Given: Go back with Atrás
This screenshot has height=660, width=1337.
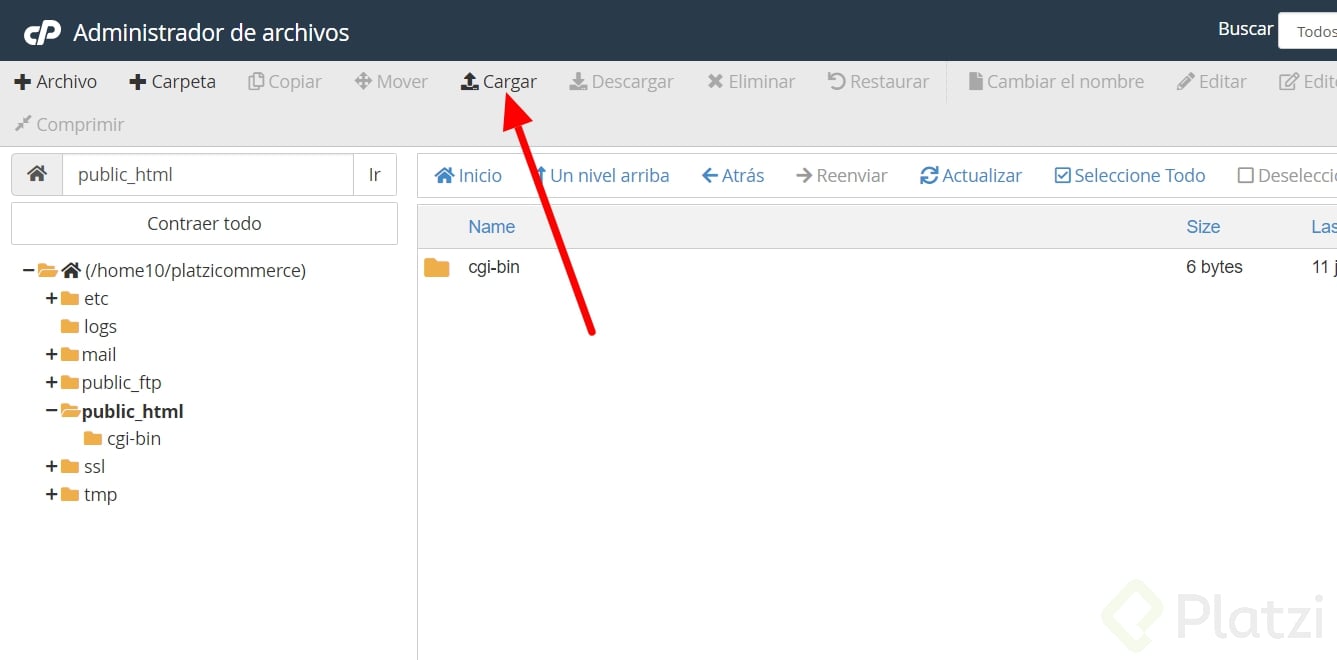Looking at the screenshot, I should click(733, 176).
